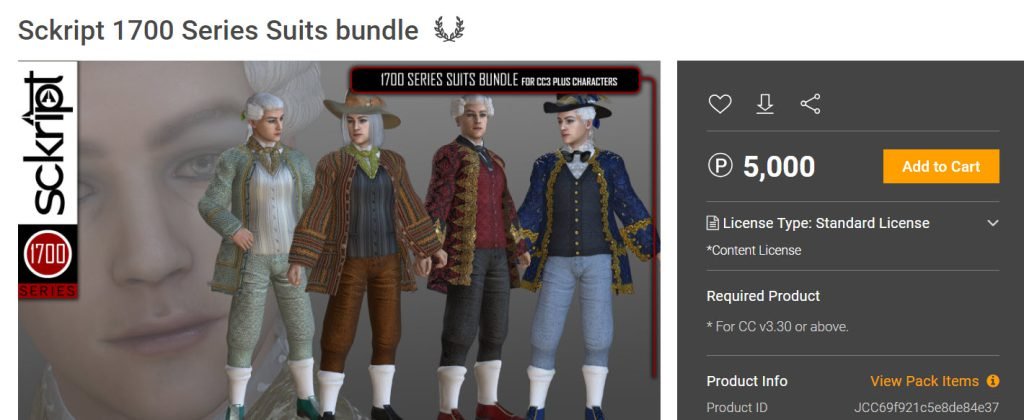Click the document icon beside License Type

point(712,223)
